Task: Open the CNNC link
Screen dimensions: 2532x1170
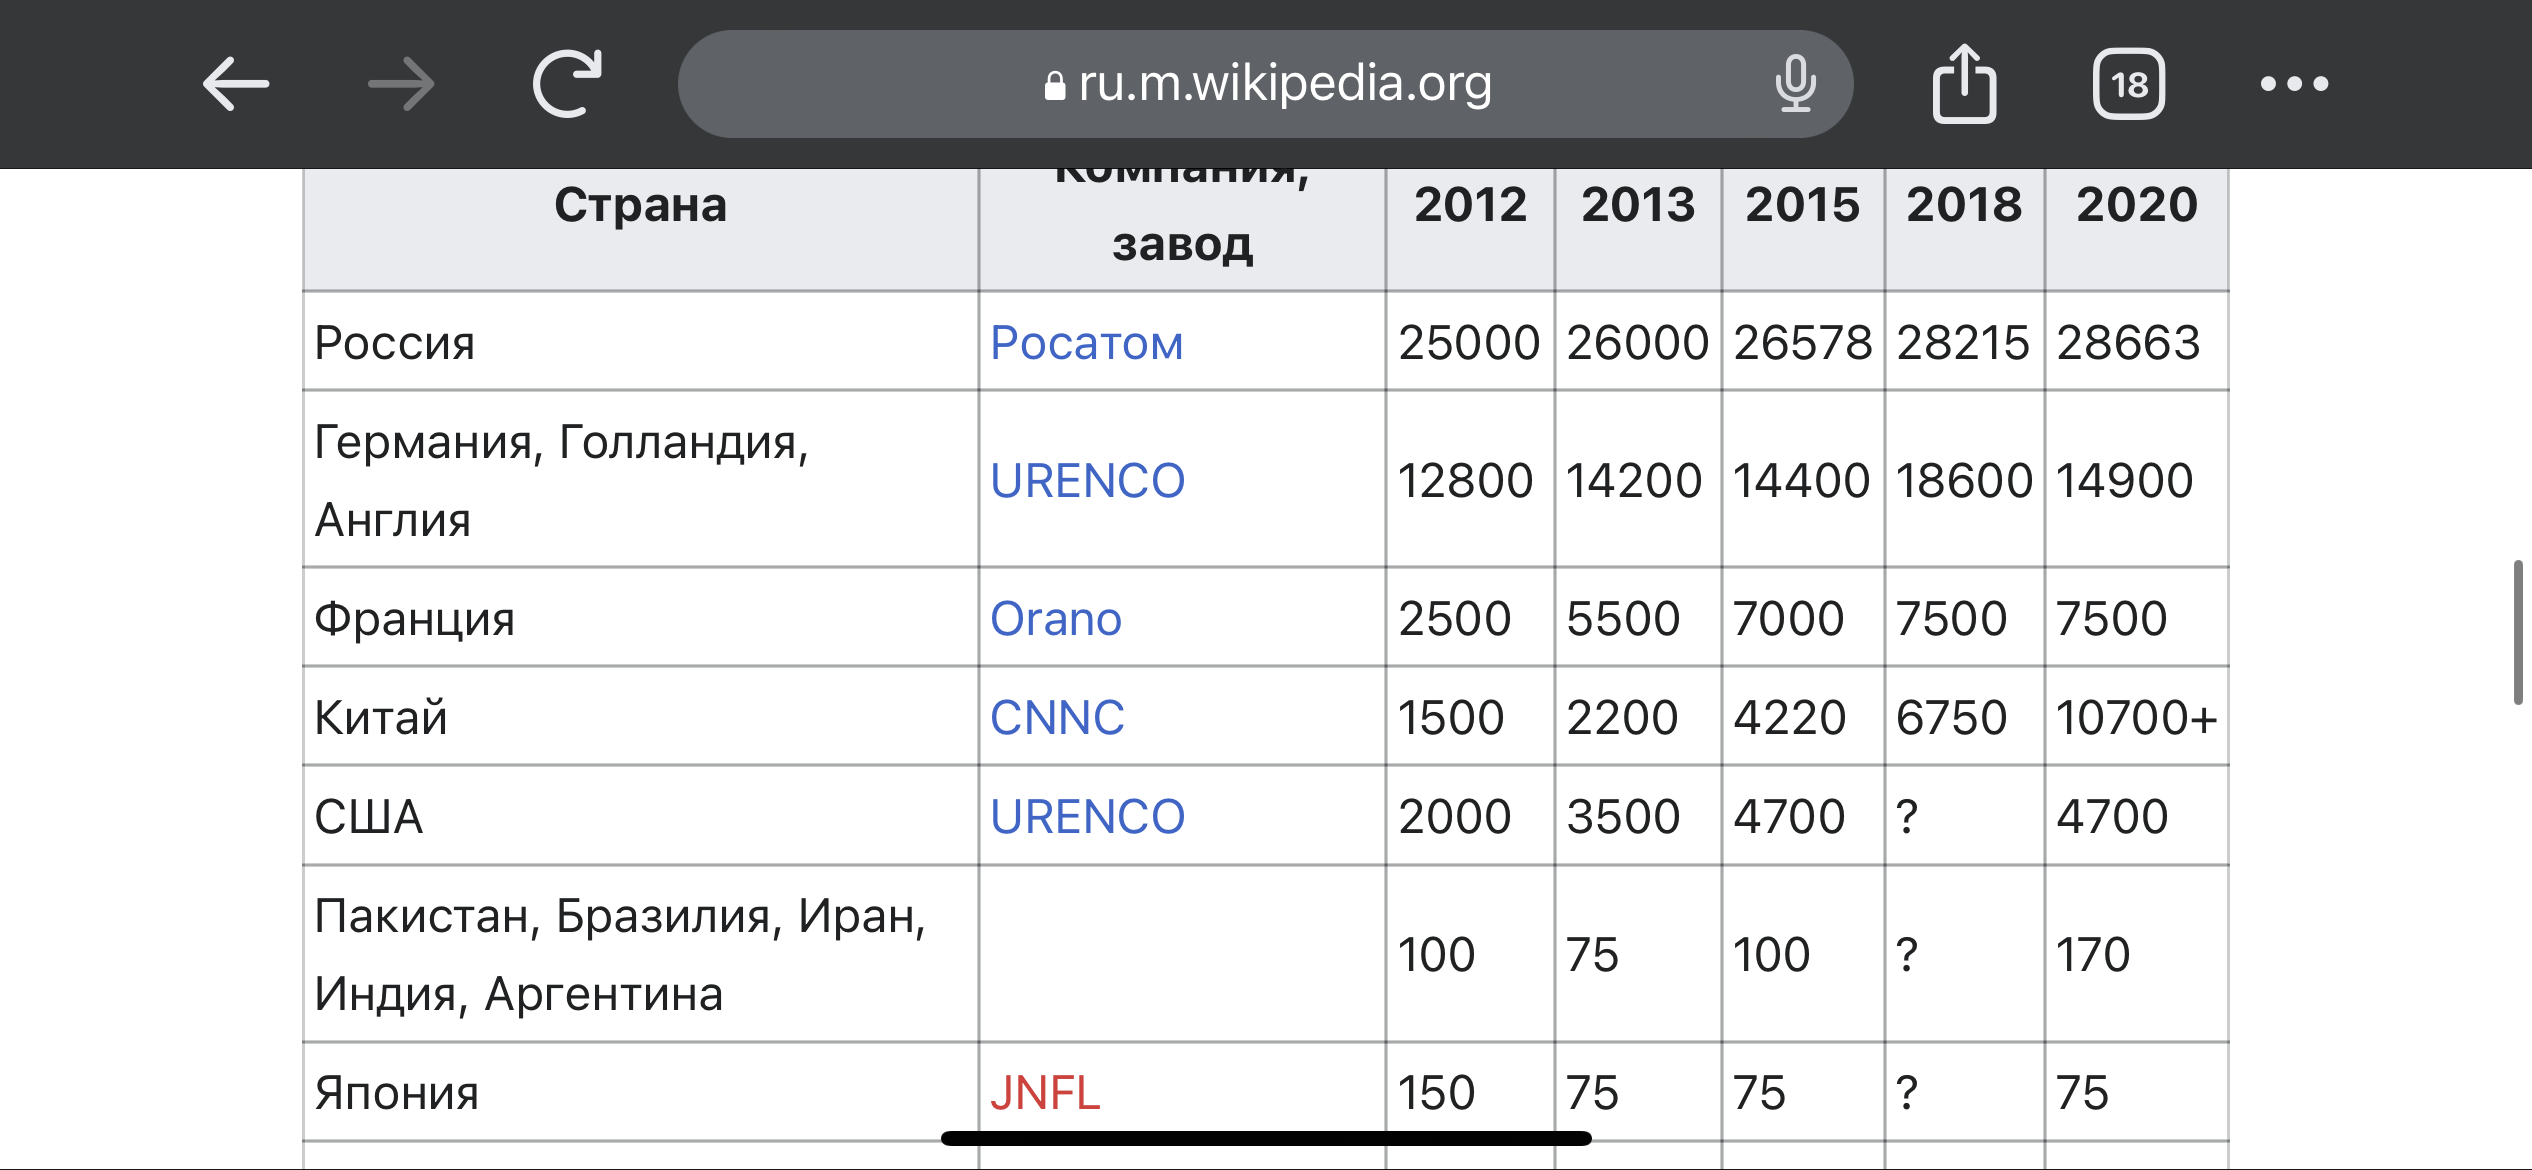Action: [1057, 718]
